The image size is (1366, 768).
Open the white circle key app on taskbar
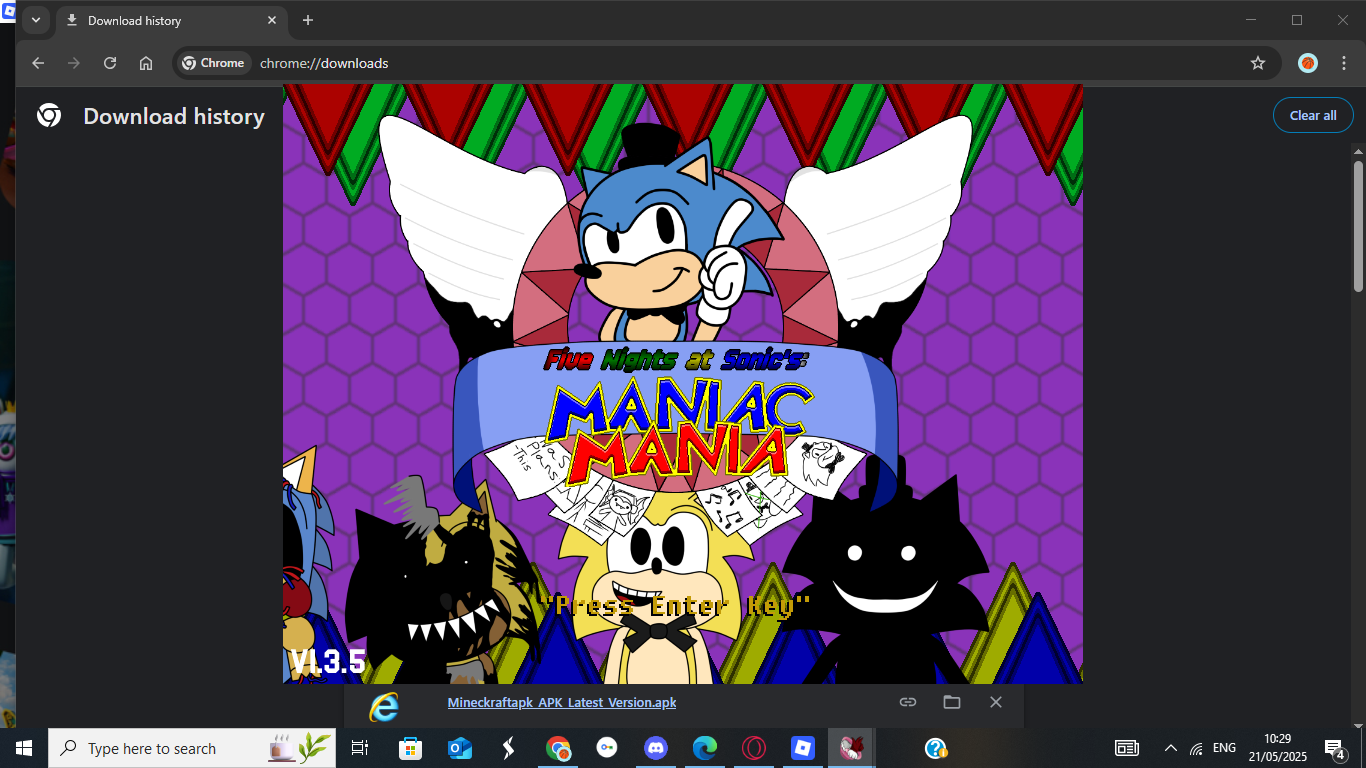click(607, 748)
